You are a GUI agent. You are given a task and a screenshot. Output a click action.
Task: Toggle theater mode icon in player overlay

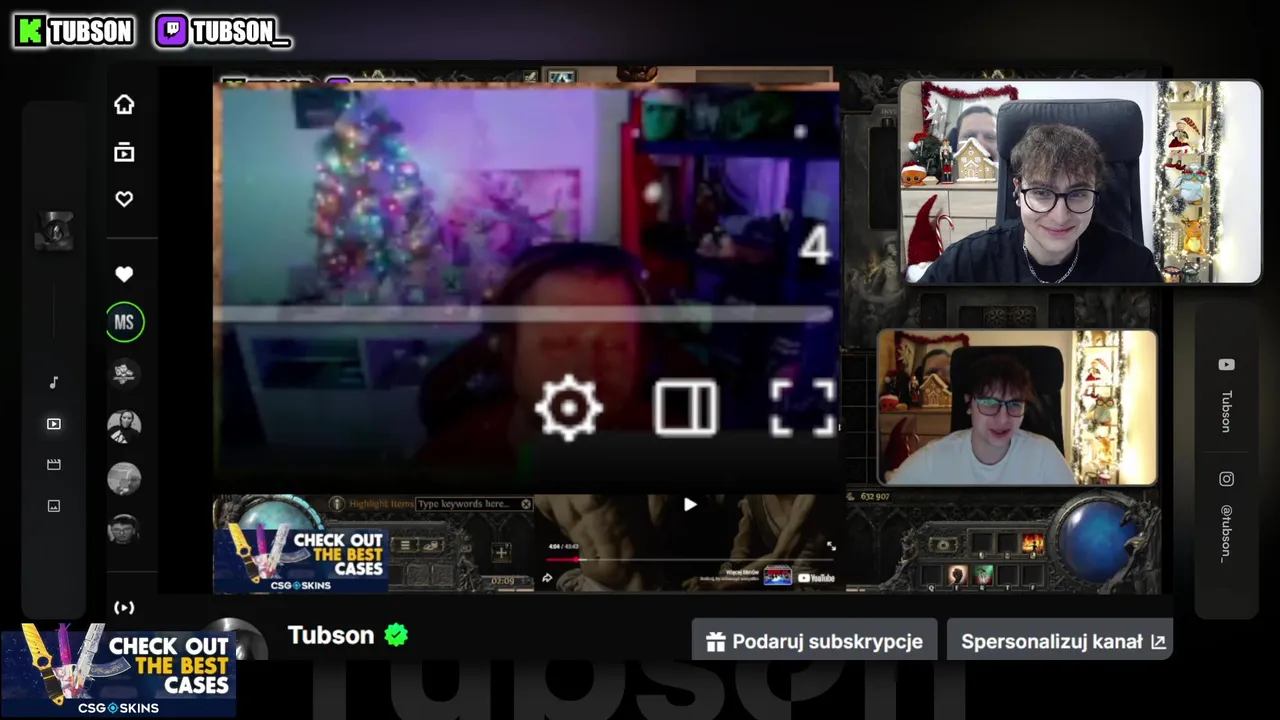[x=686, y=408]
